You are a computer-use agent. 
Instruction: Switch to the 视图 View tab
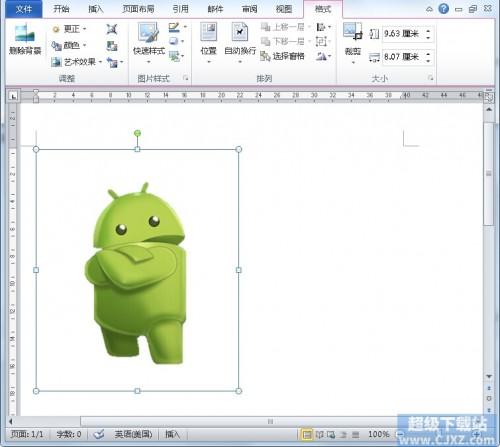284,9
